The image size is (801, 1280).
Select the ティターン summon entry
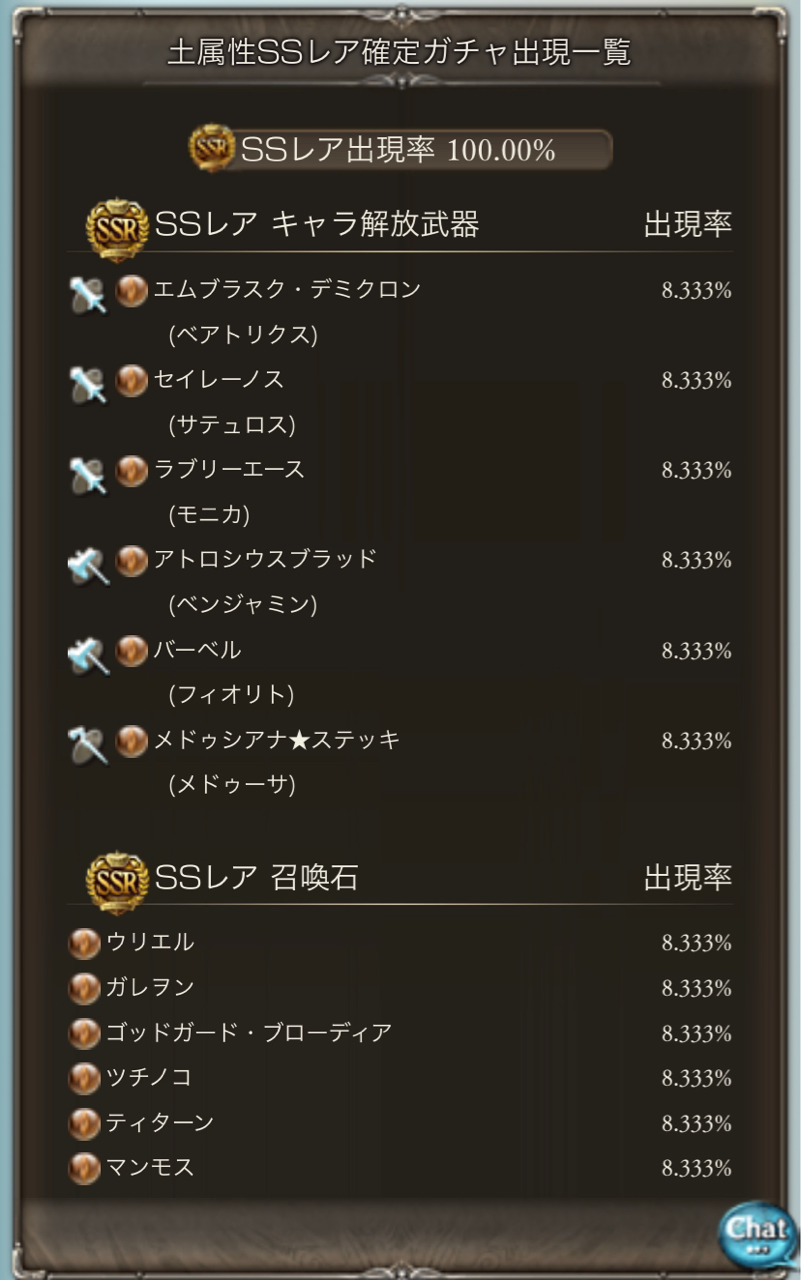160,1123
